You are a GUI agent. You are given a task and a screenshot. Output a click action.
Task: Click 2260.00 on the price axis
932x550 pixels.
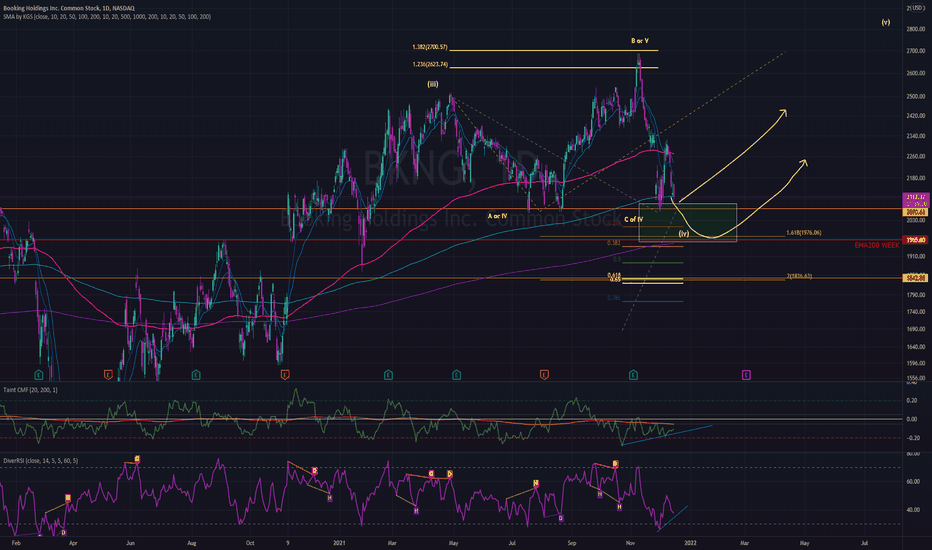(915, 157)
